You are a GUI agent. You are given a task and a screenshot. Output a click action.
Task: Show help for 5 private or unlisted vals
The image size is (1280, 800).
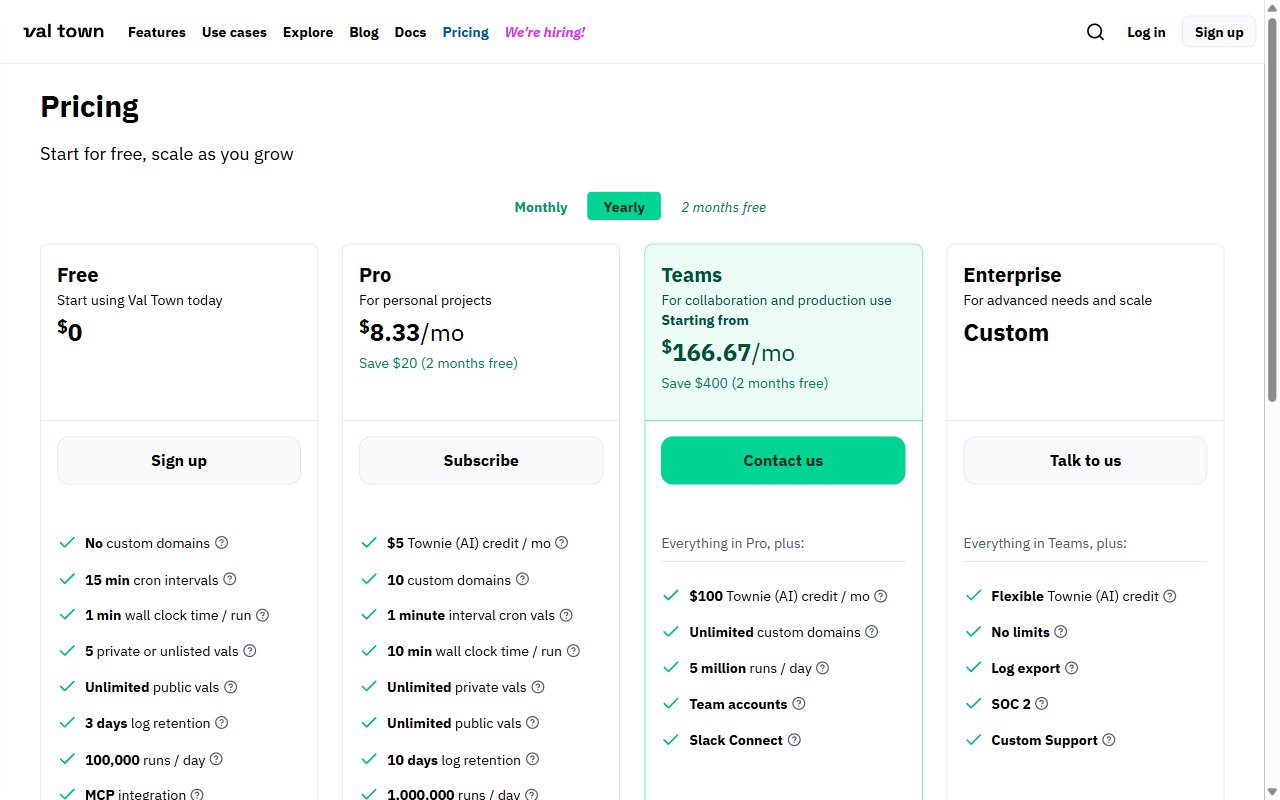coord(250,651)
